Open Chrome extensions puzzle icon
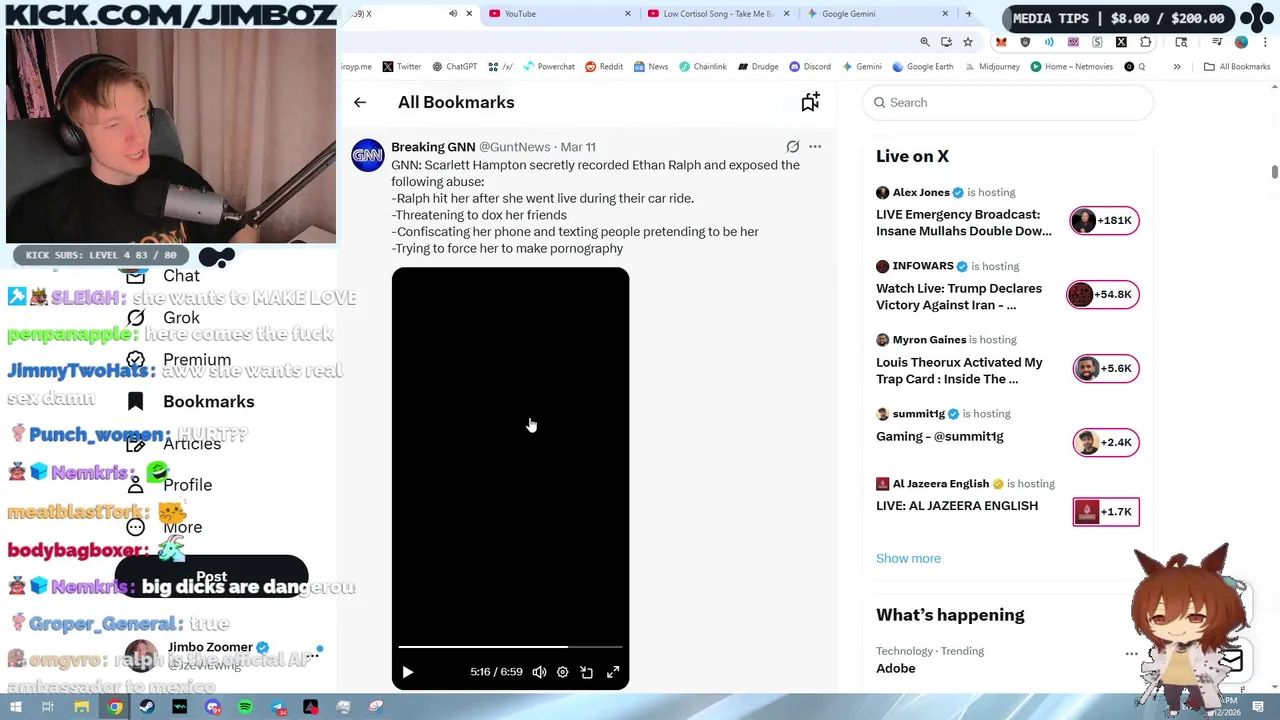1280x720 pixels. [x=1146, y=42]
